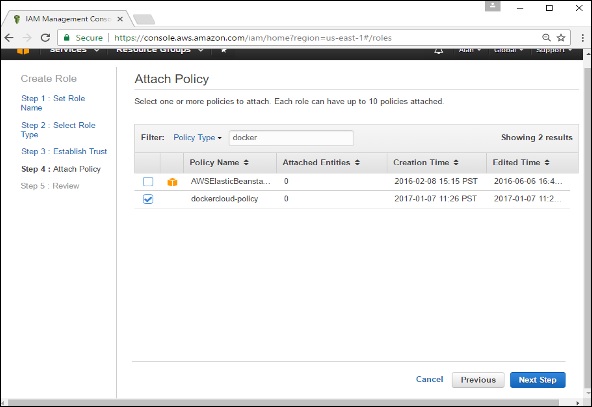
Task: Expand the Services menu in AWS header
Action: pyautogui.click(x=74, y=50)
